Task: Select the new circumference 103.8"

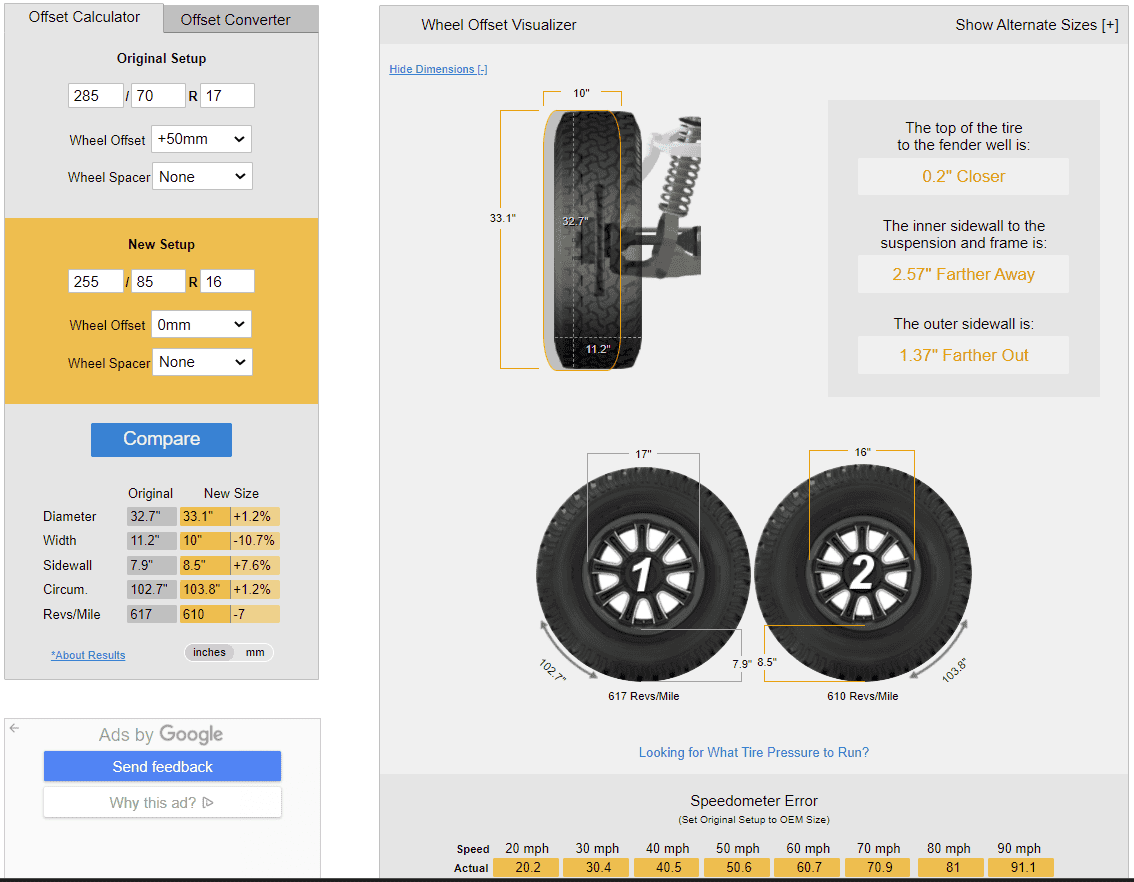Action: 205,589
